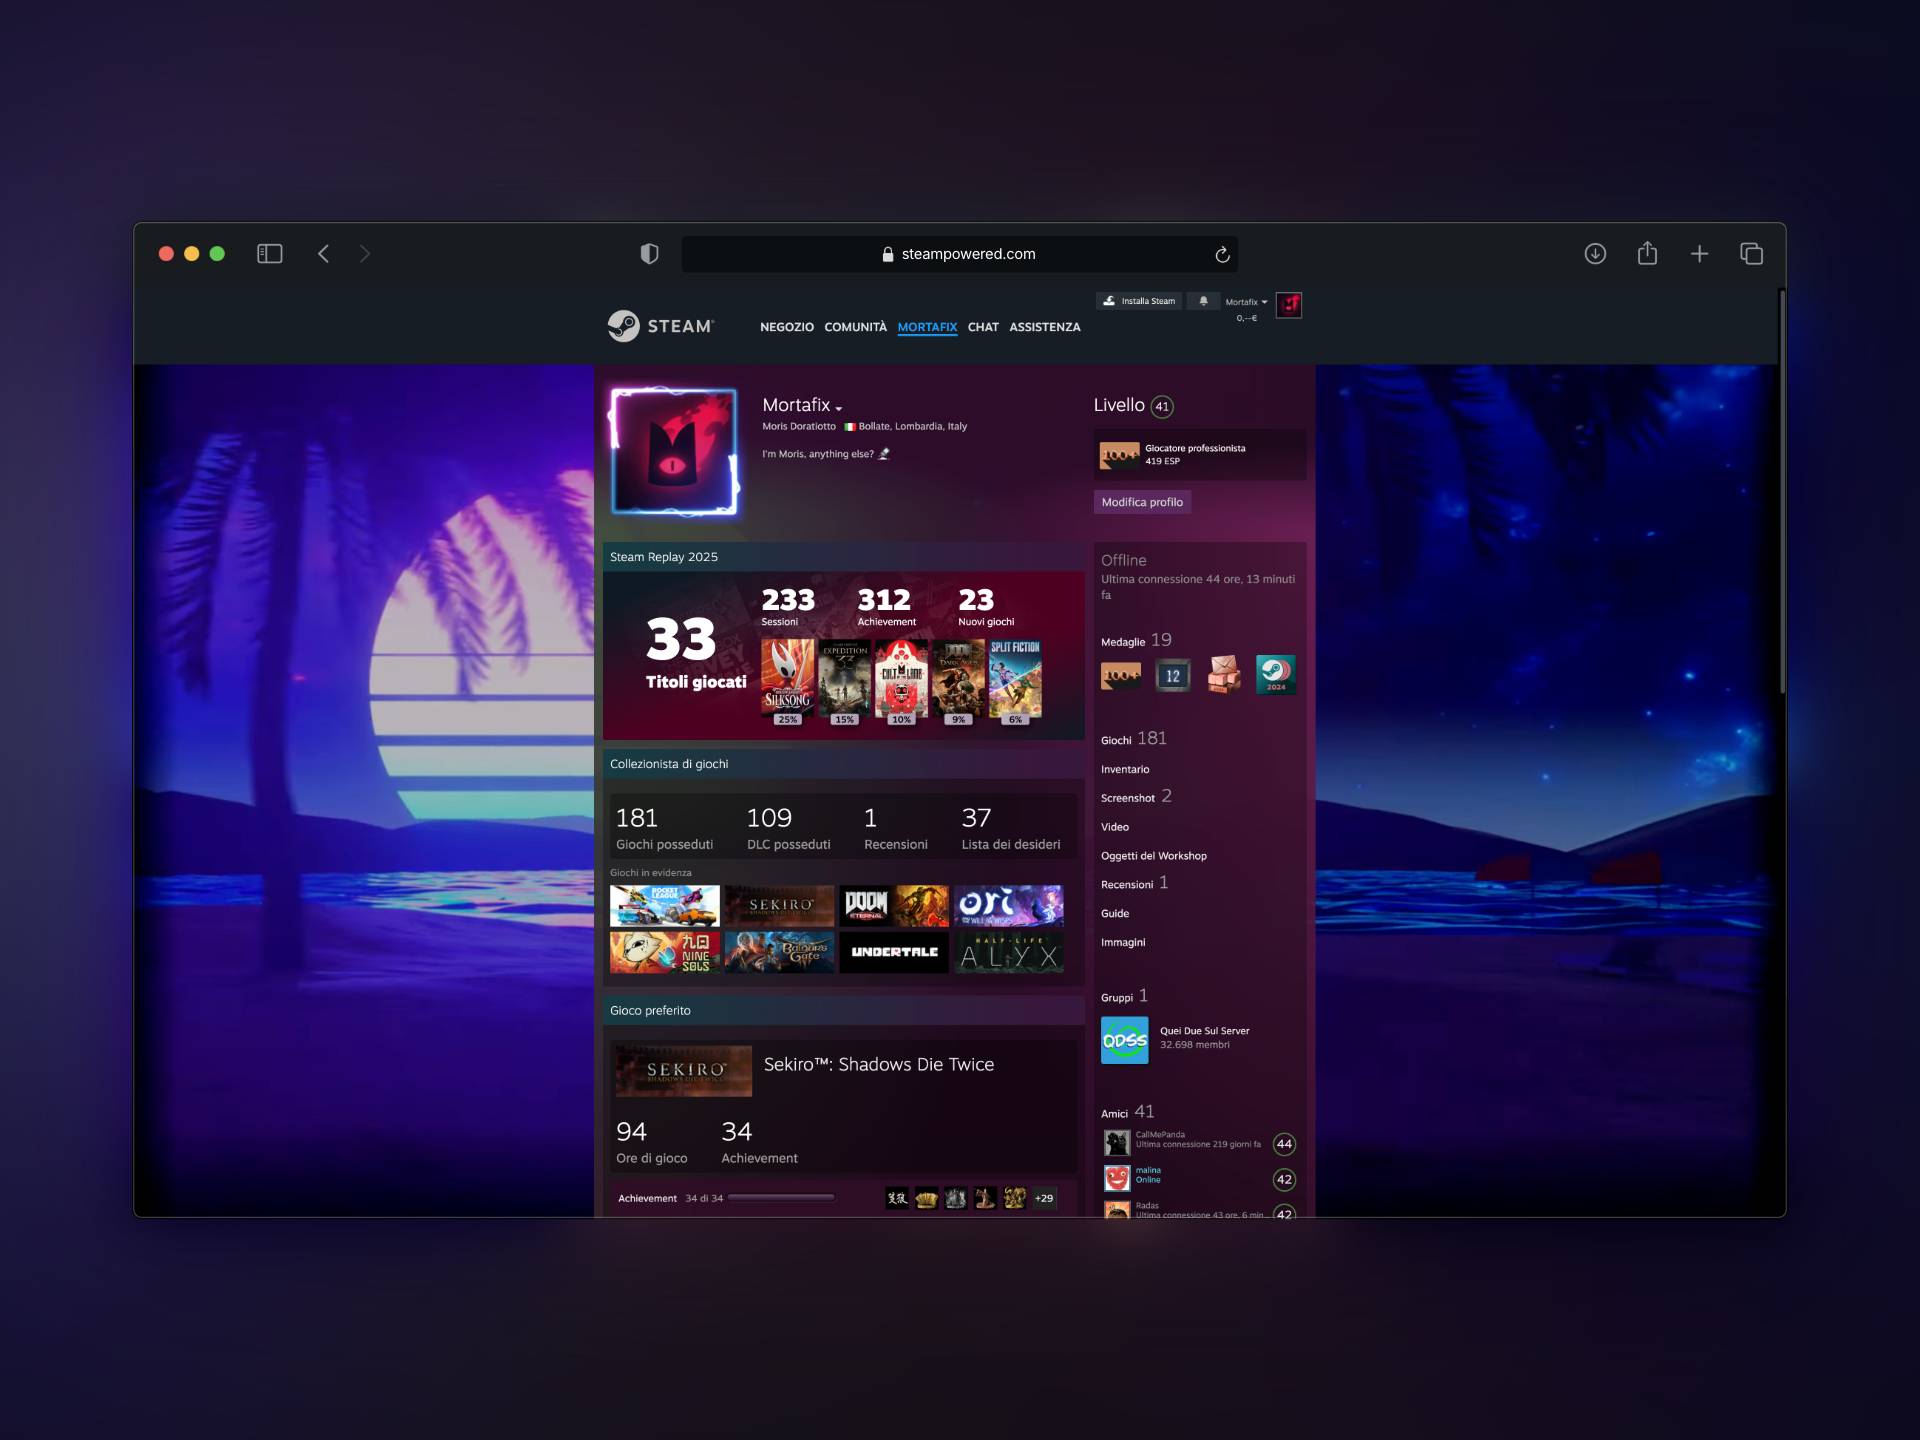This screenshot has width=1920, height=1440.
Task: Click the small account avatar in header
Action: click(1289, 305)
